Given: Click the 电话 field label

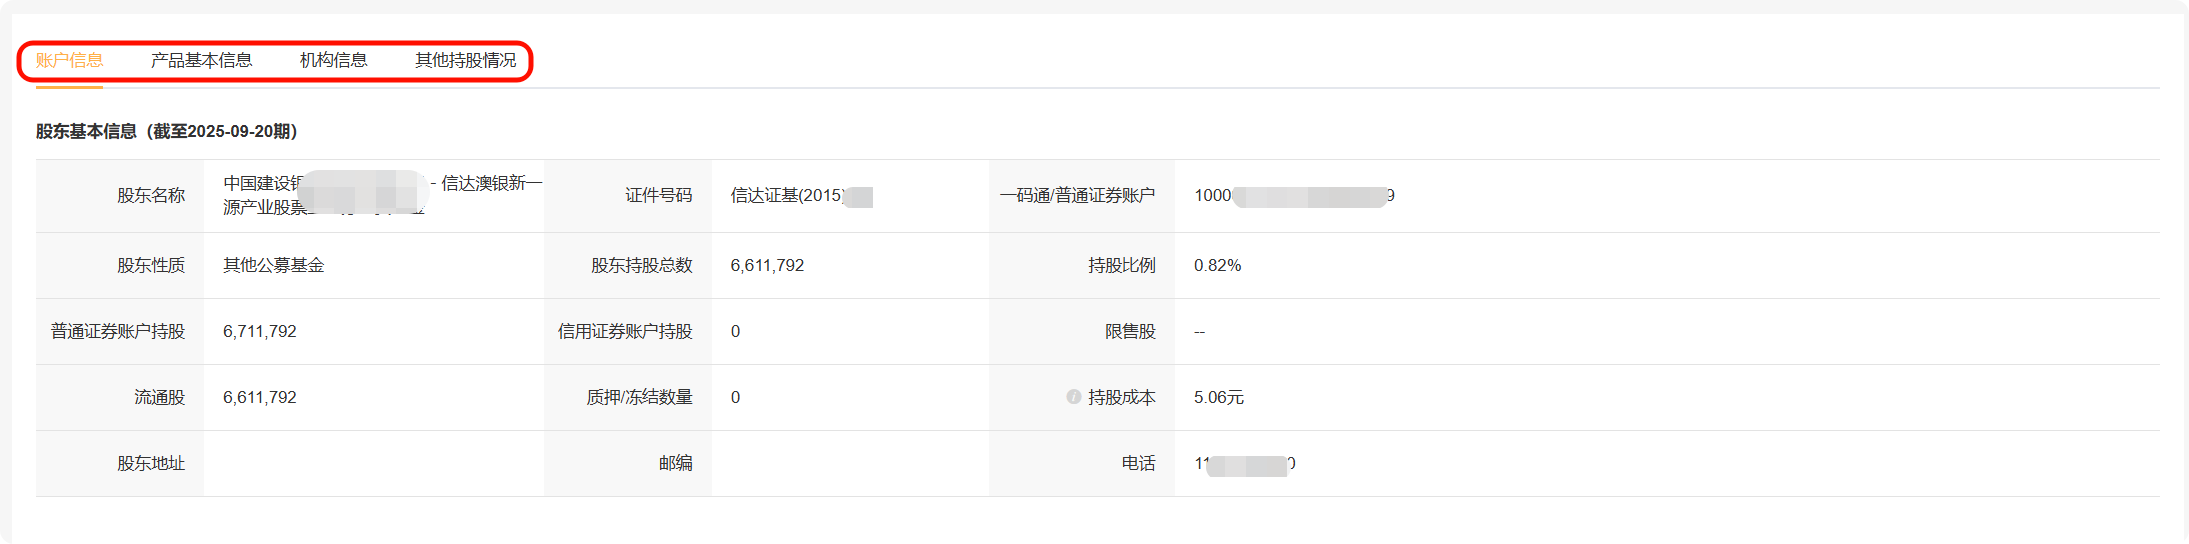Looking at the screenshot, I should (1138, 463).
